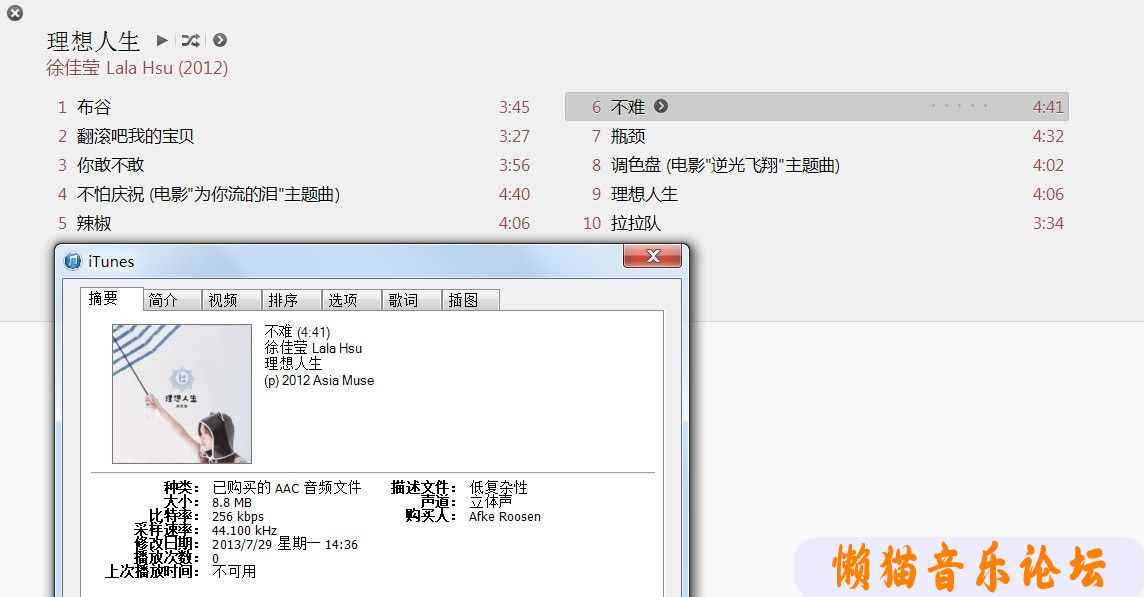Click the 立体声 channels value
1144x597 pixels.
point(490,502)
